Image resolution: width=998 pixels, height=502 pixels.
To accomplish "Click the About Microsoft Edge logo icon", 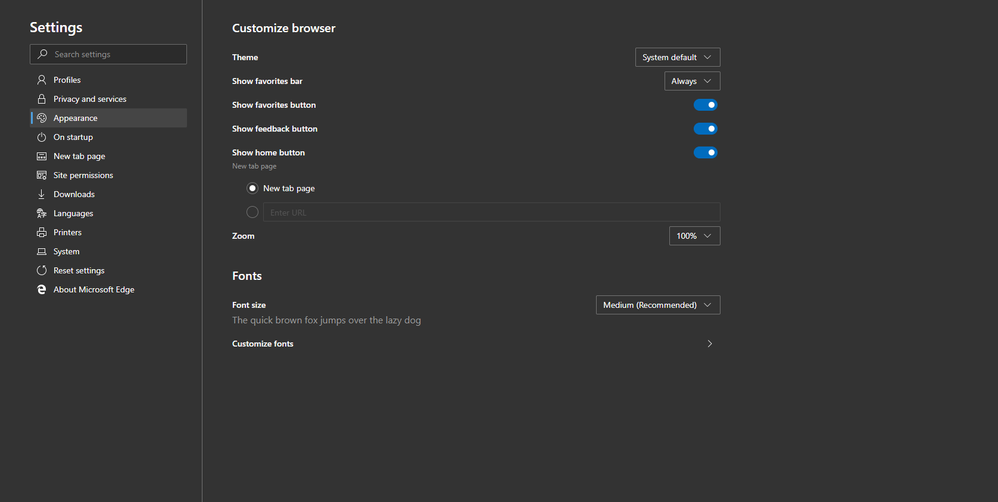I will click(41, 290).
